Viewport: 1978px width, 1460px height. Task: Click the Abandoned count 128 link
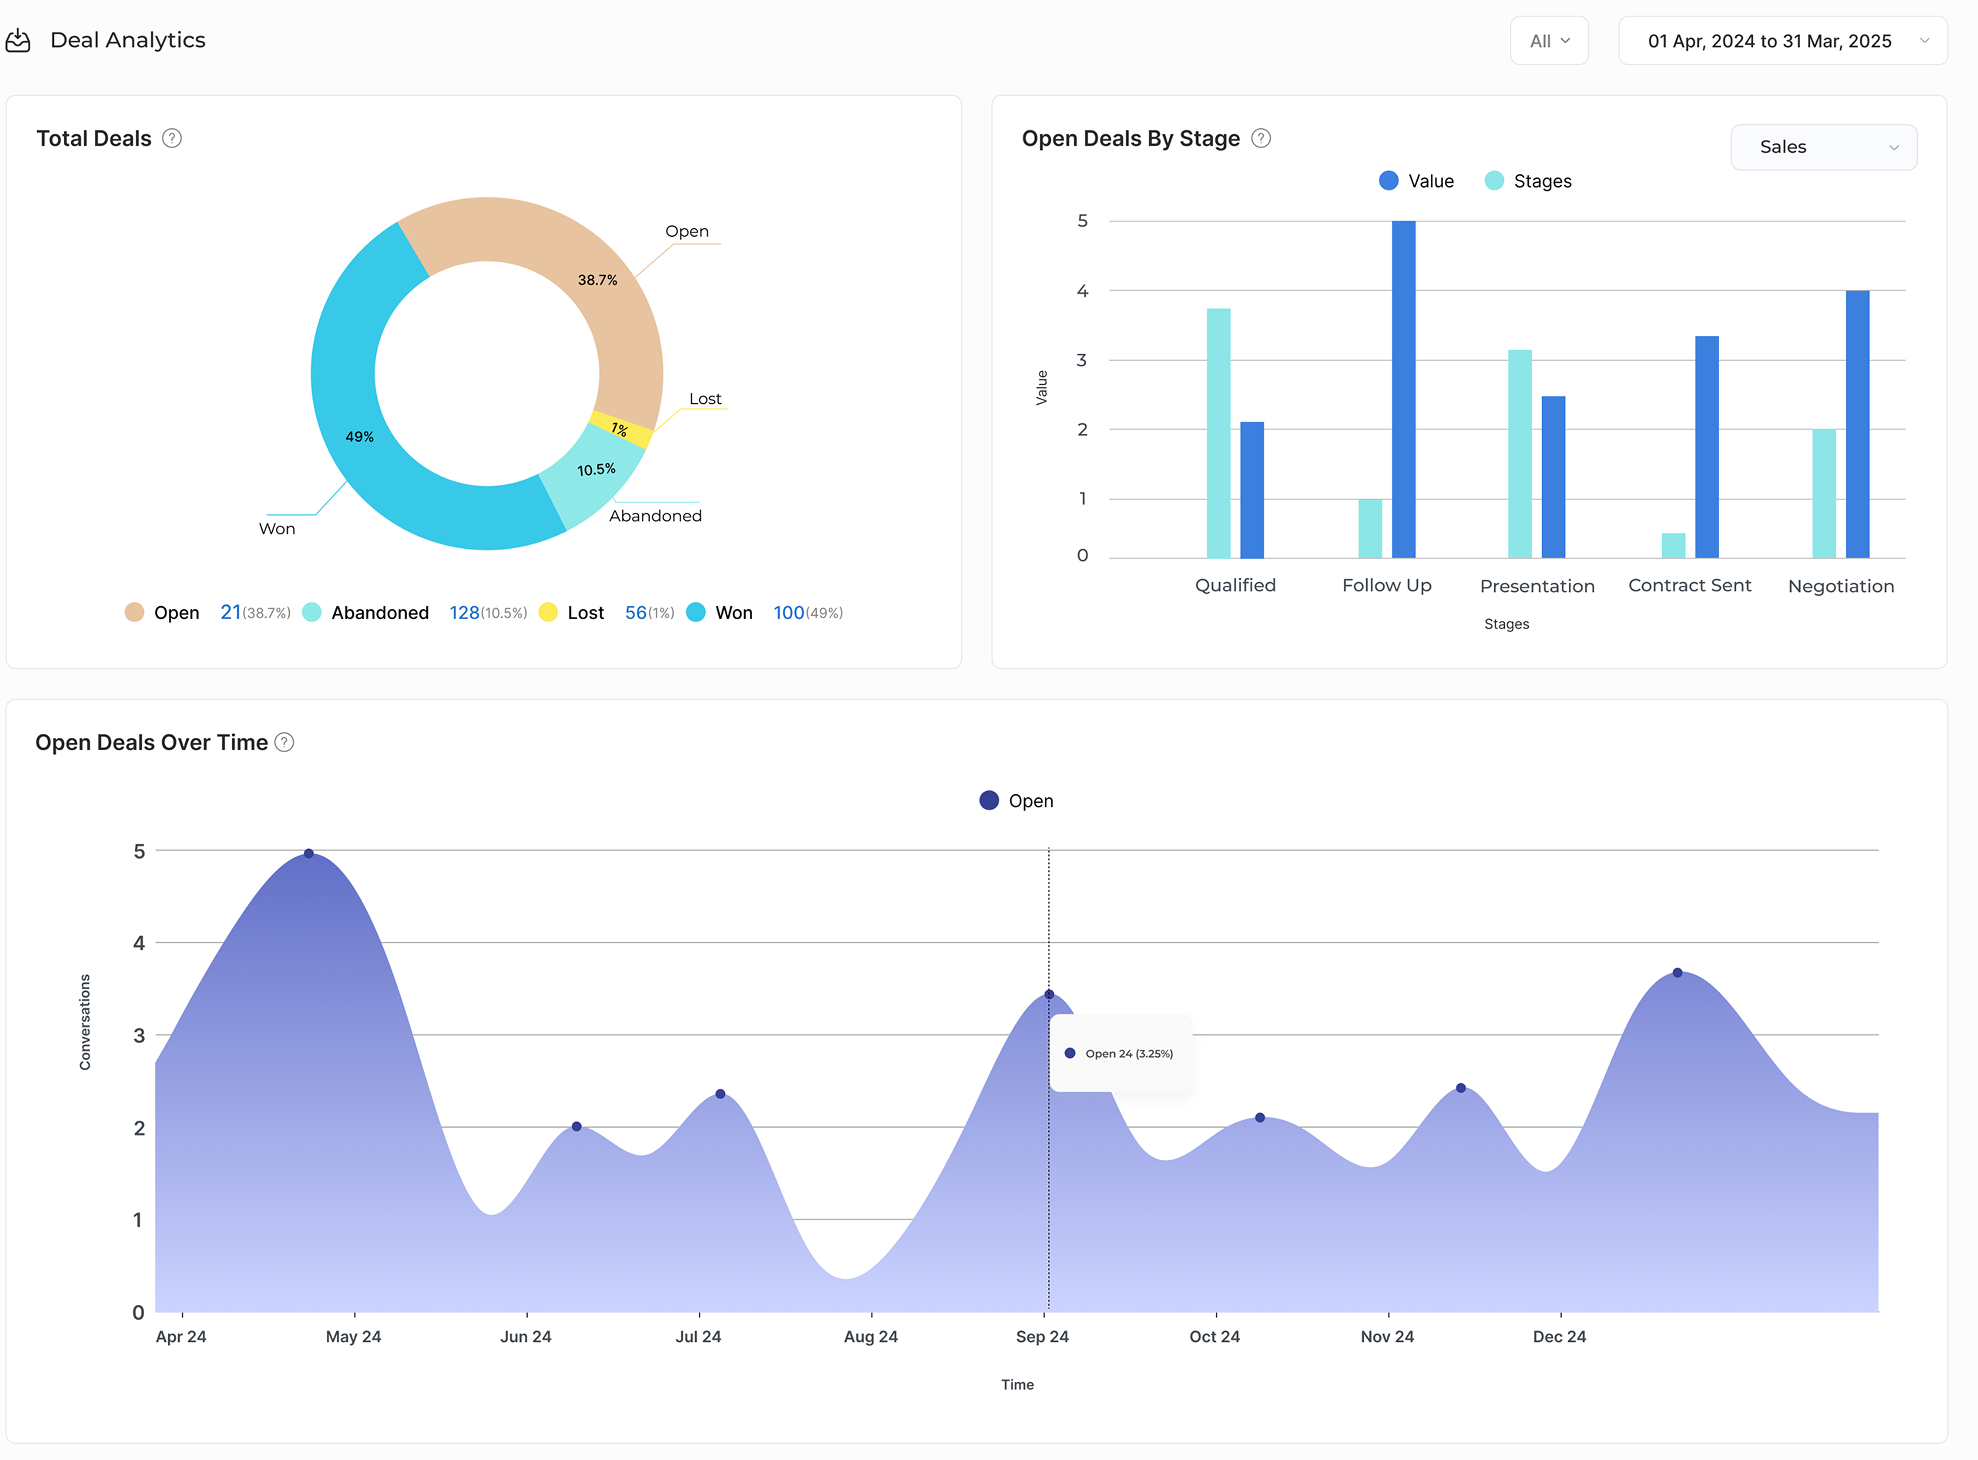(464, 612)
